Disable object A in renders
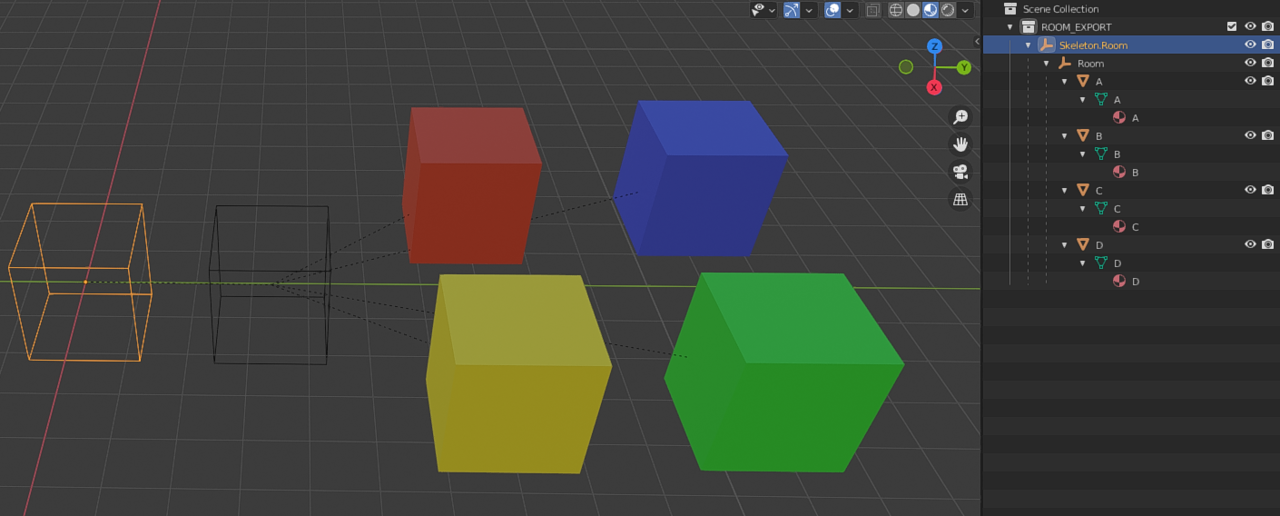The image size is (1280, 516). [1268, 81]
